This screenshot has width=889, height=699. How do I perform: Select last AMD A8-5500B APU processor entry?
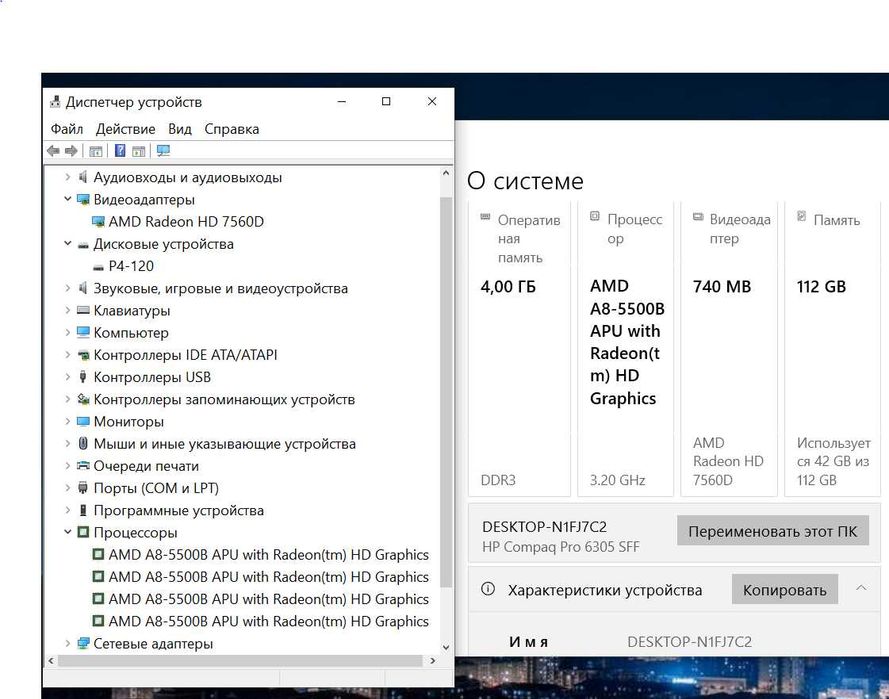[x=268, y=621]
